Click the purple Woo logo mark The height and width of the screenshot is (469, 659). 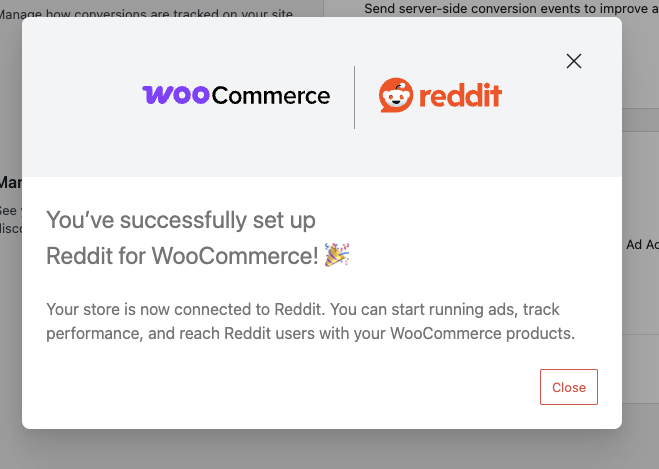[176, 95]
